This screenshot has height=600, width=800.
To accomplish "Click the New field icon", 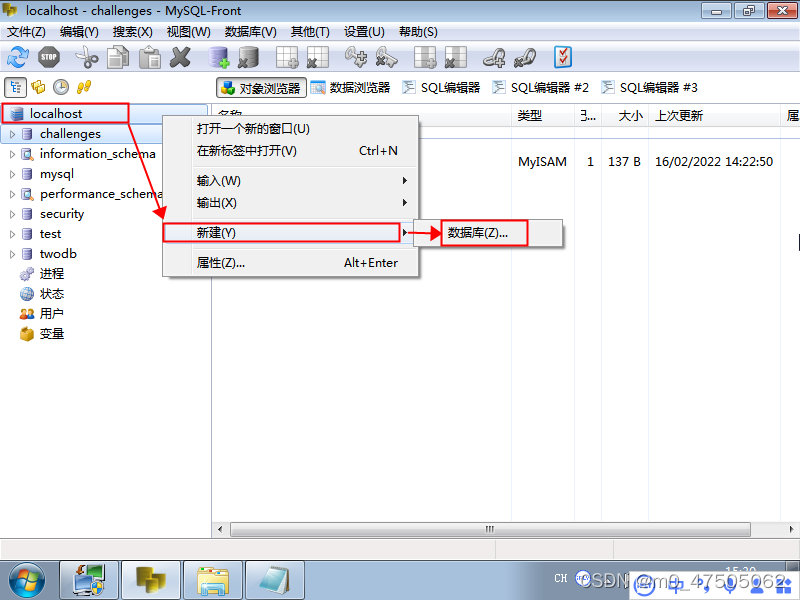I will pyautogui.click(x=425, y=57).
